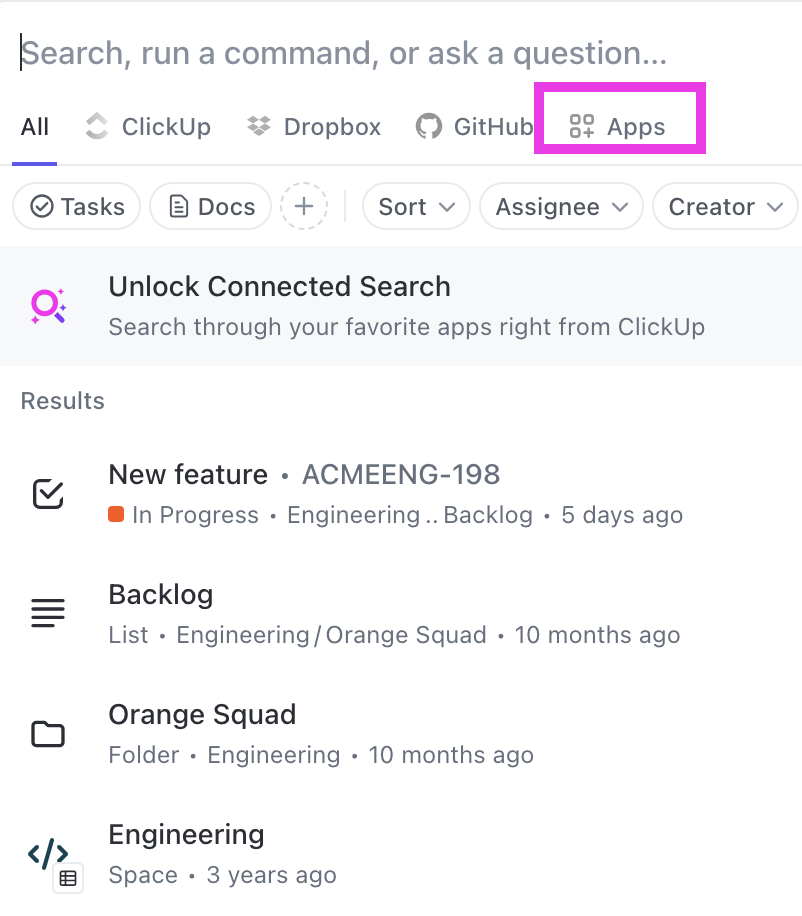Switch to the All tab

(x=34, y=126)
